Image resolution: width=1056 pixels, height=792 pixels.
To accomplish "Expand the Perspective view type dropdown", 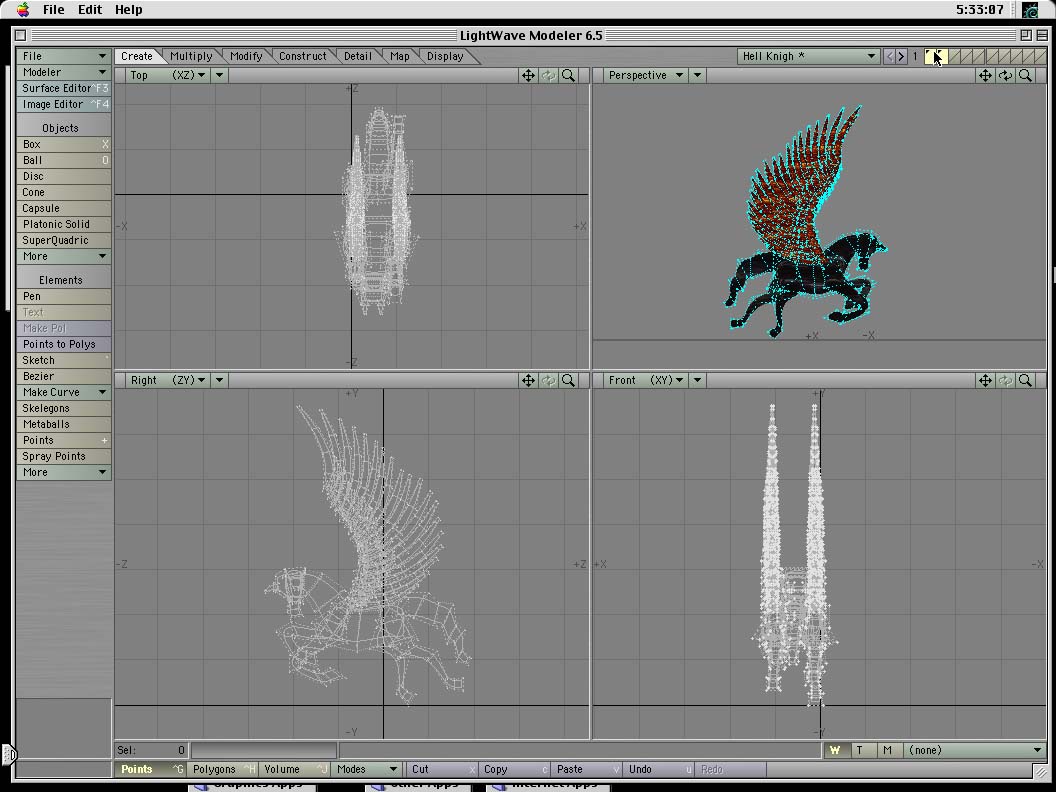I will tap(646, 75).
